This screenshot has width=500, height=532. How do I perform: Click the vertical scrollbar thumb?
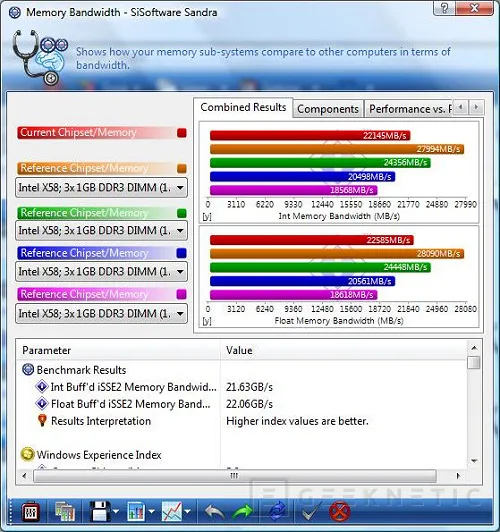click(474, 362)
